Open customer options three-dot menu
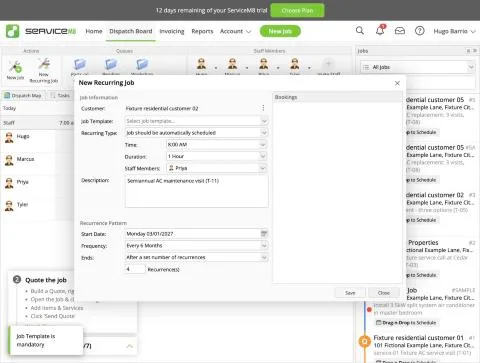Viewport: 480px width, 363px height. click(263, 108)
